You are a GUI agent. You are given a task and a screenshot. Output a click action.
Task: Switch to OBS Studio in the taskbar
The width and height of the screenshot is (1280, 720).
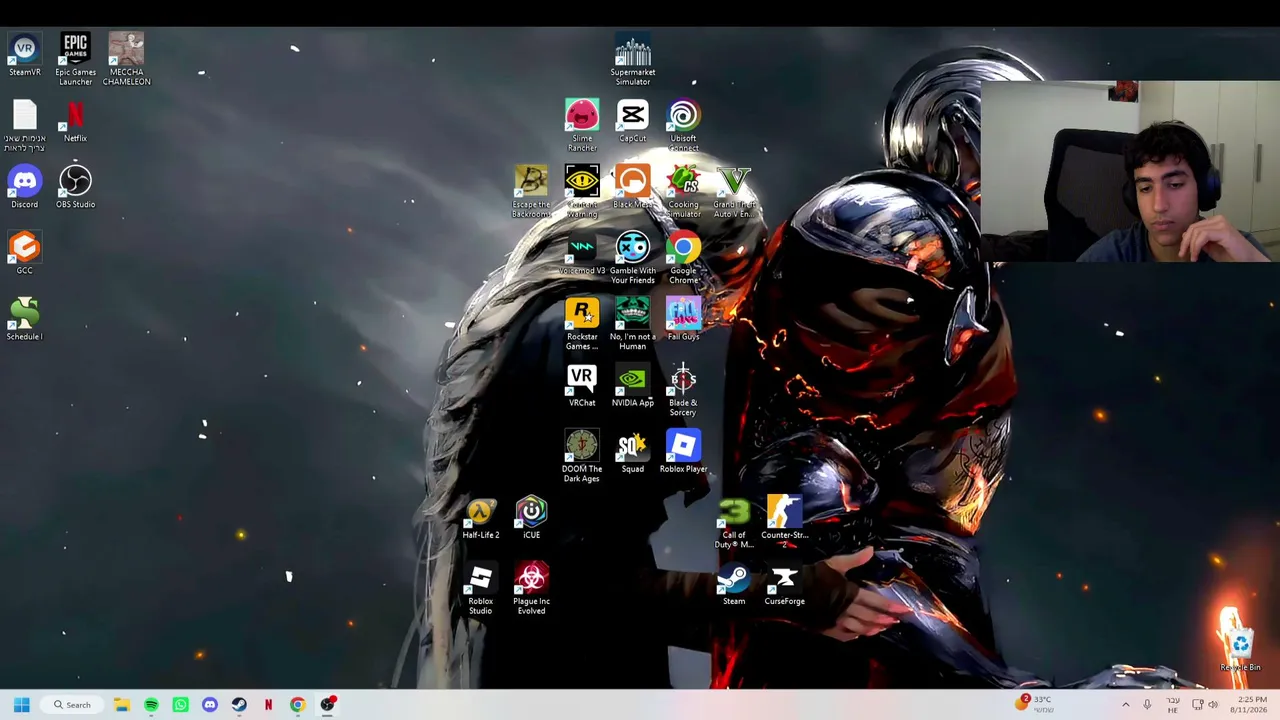(x=327, y=705)
